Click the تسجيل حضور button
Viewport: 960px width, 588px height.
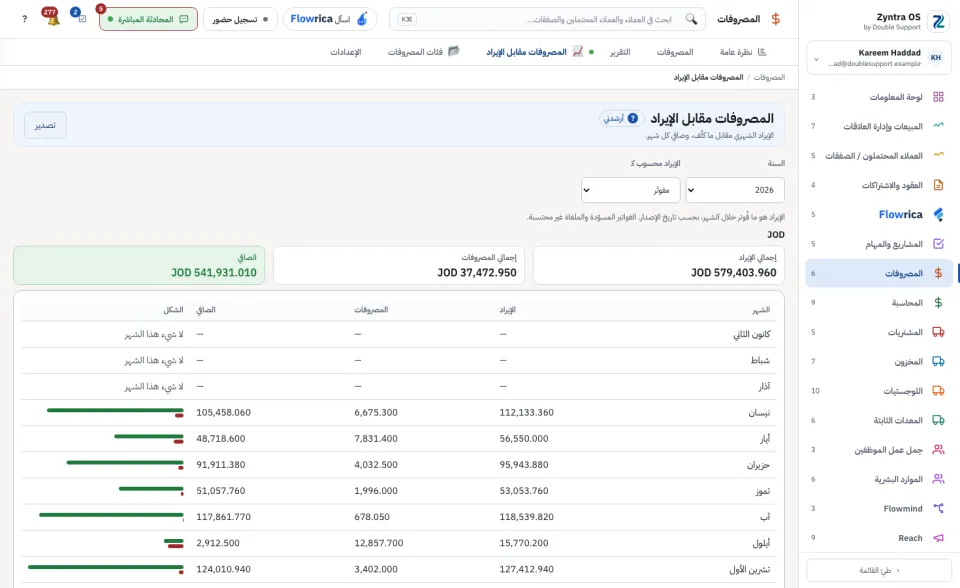coord(240,19)
